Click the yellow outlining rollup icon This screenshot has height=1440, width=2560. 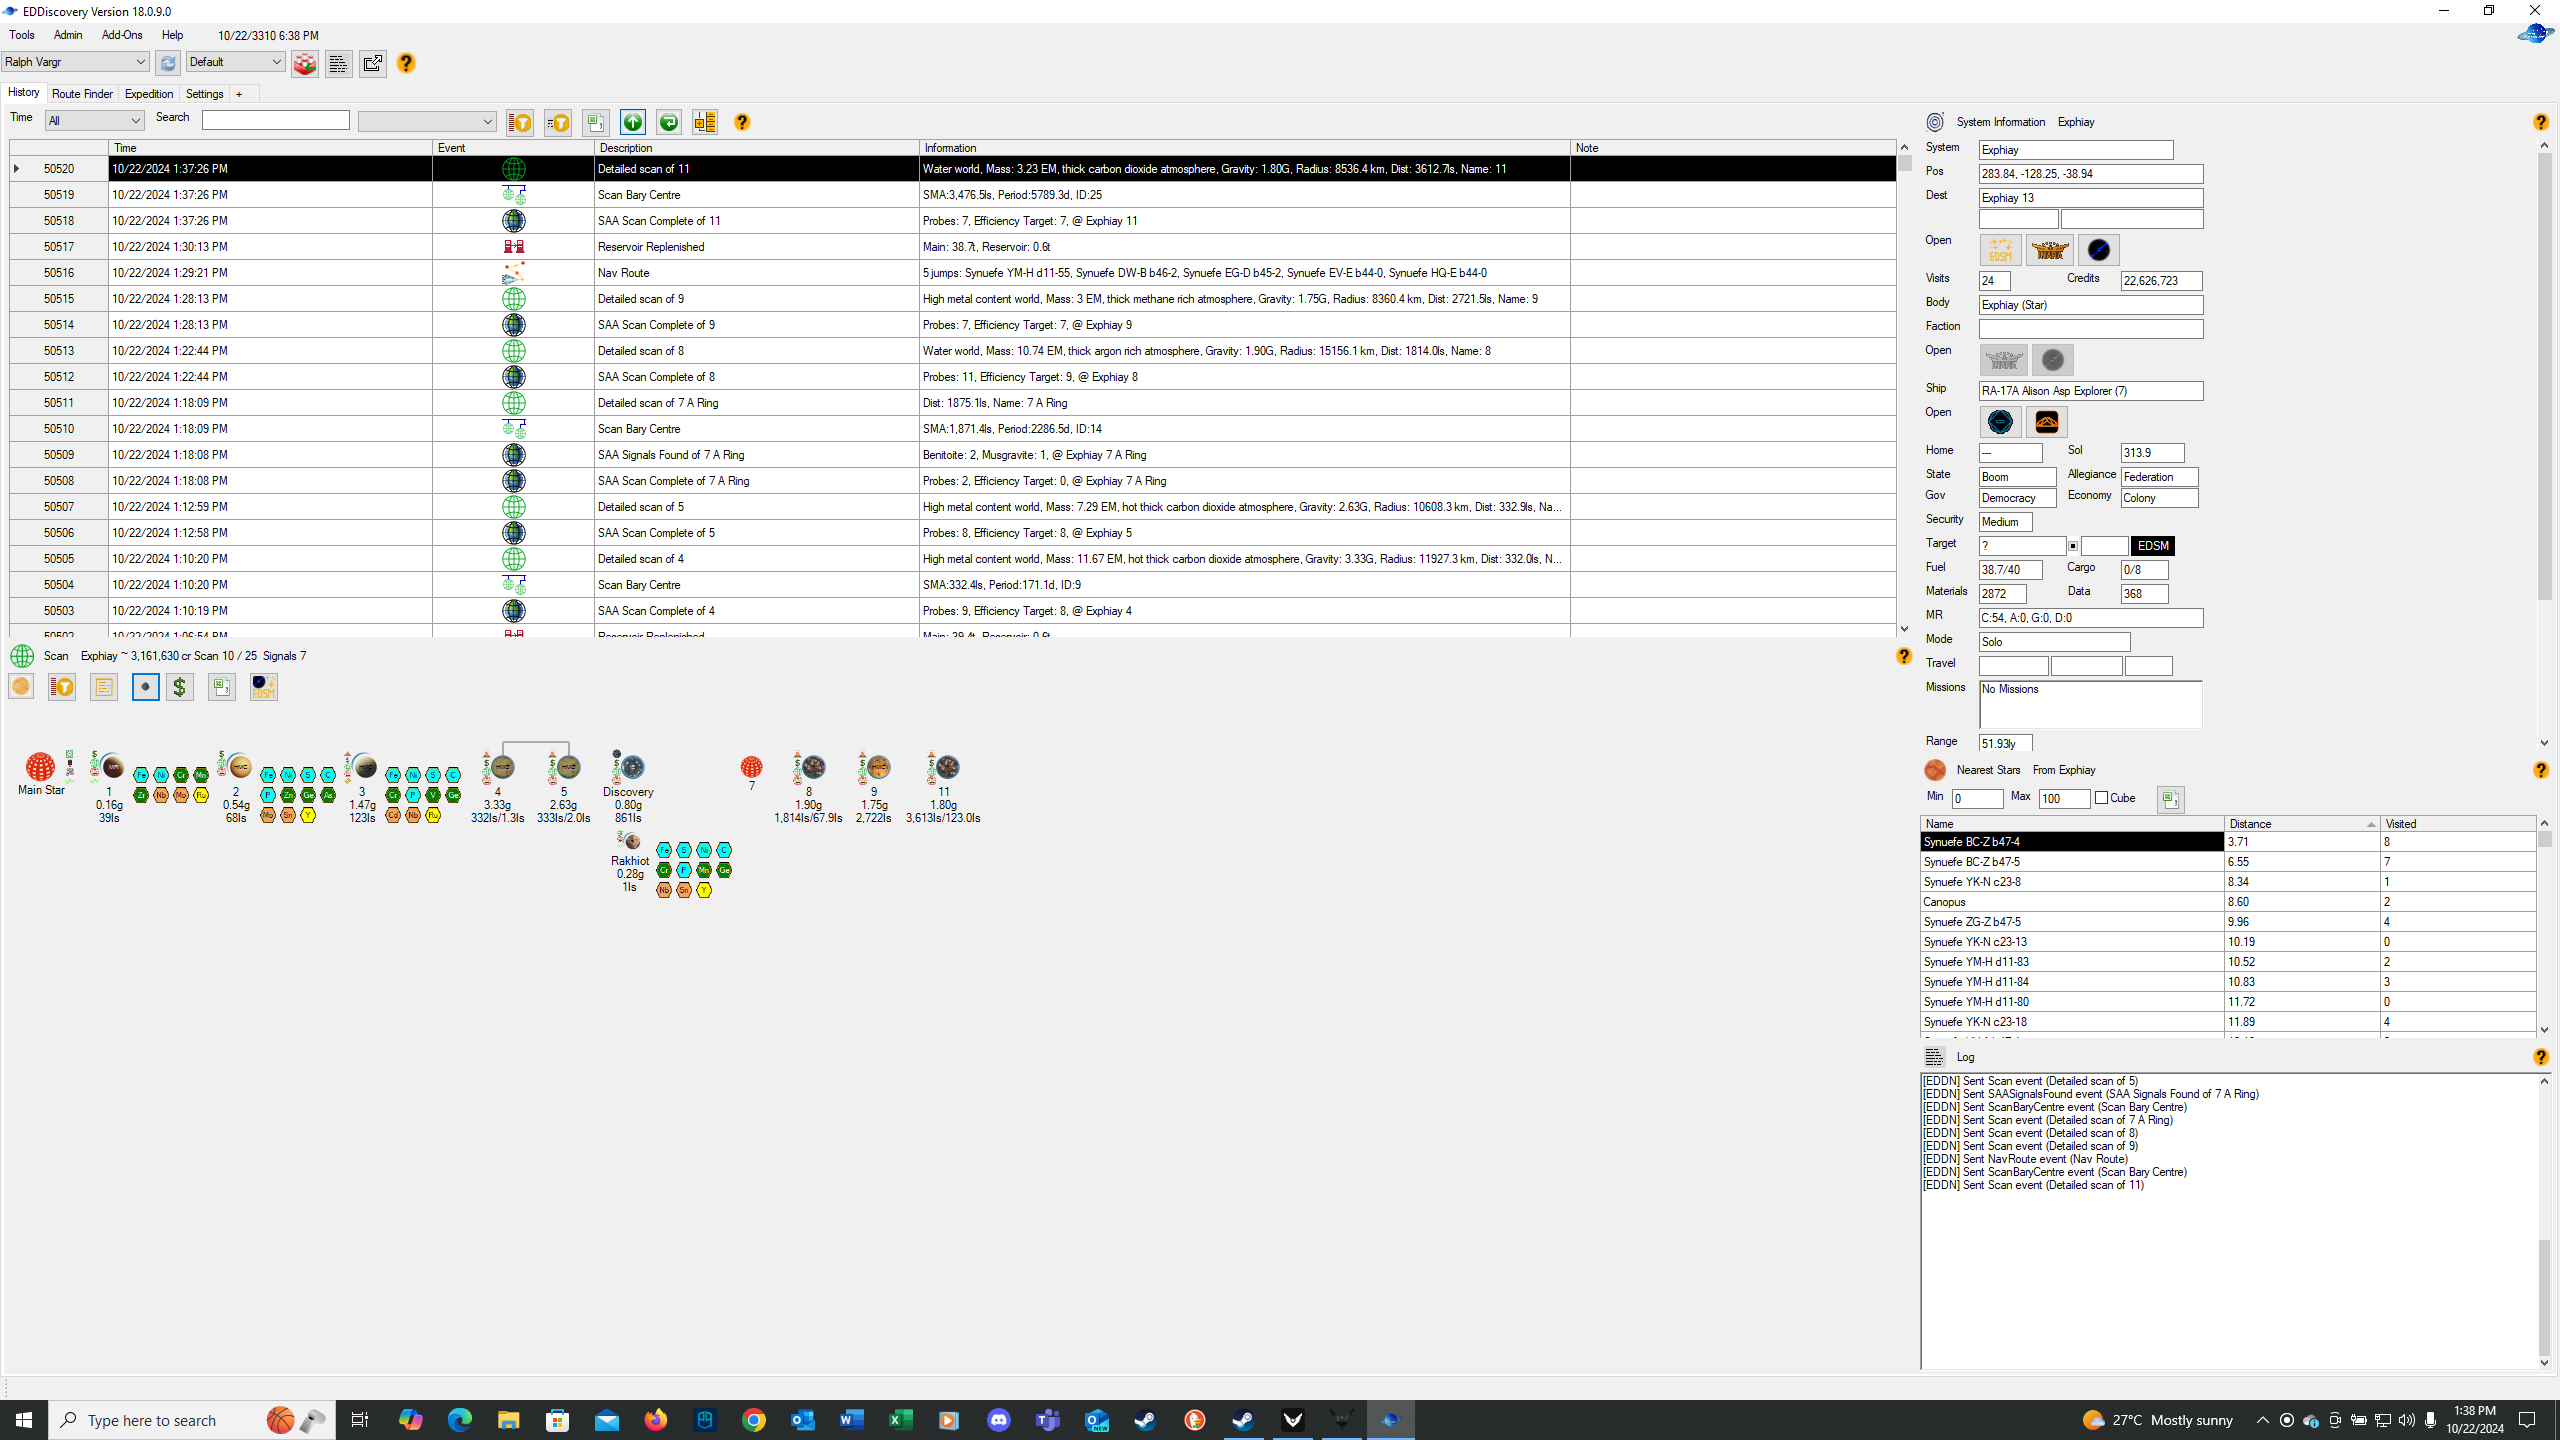(x=705, y=122)
